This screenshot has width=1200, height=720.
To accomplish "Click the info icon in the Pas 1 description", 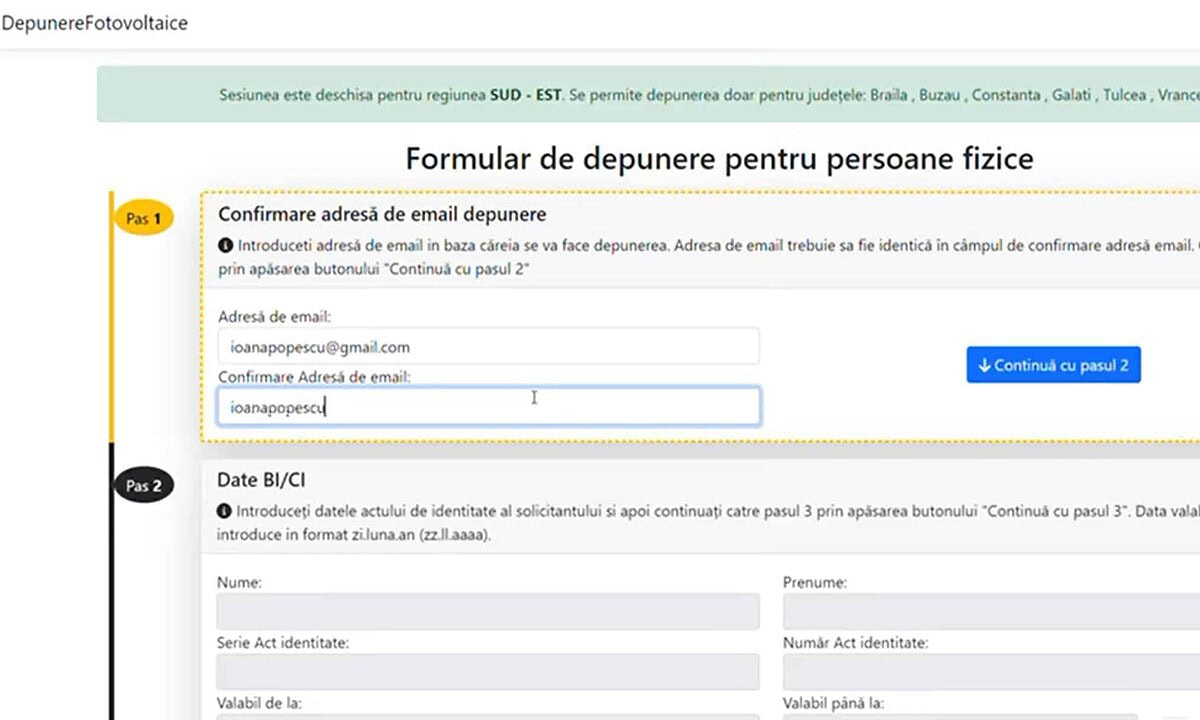I will [x=225, y=244].
